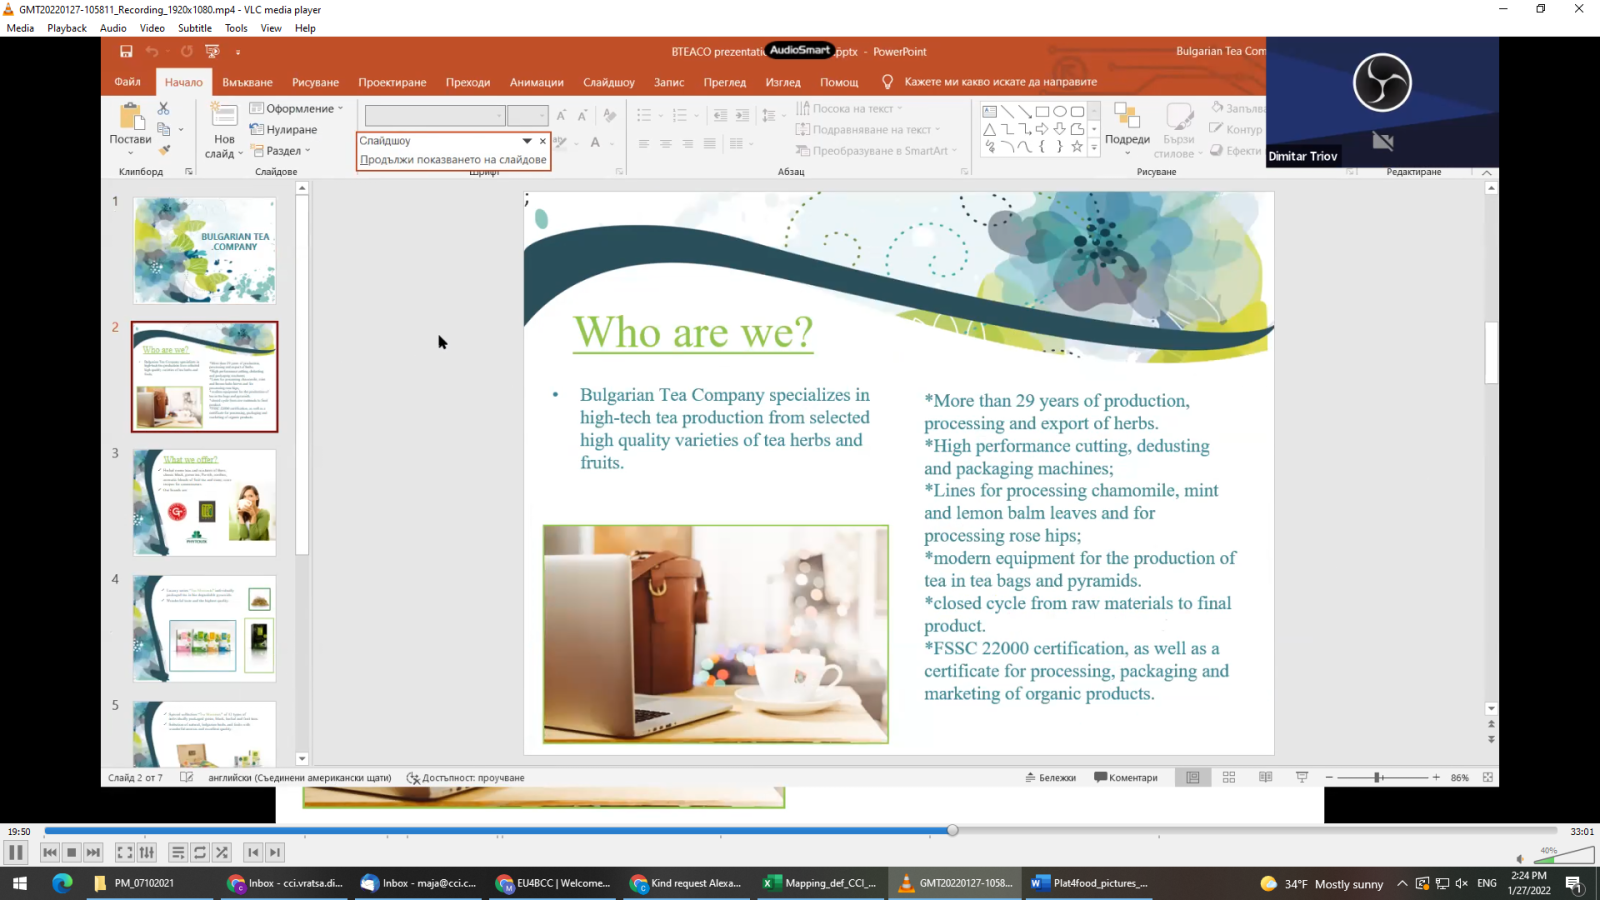Click the Нов слайд icon
The width and height of the screenshot is (1600, 900).
224,114
